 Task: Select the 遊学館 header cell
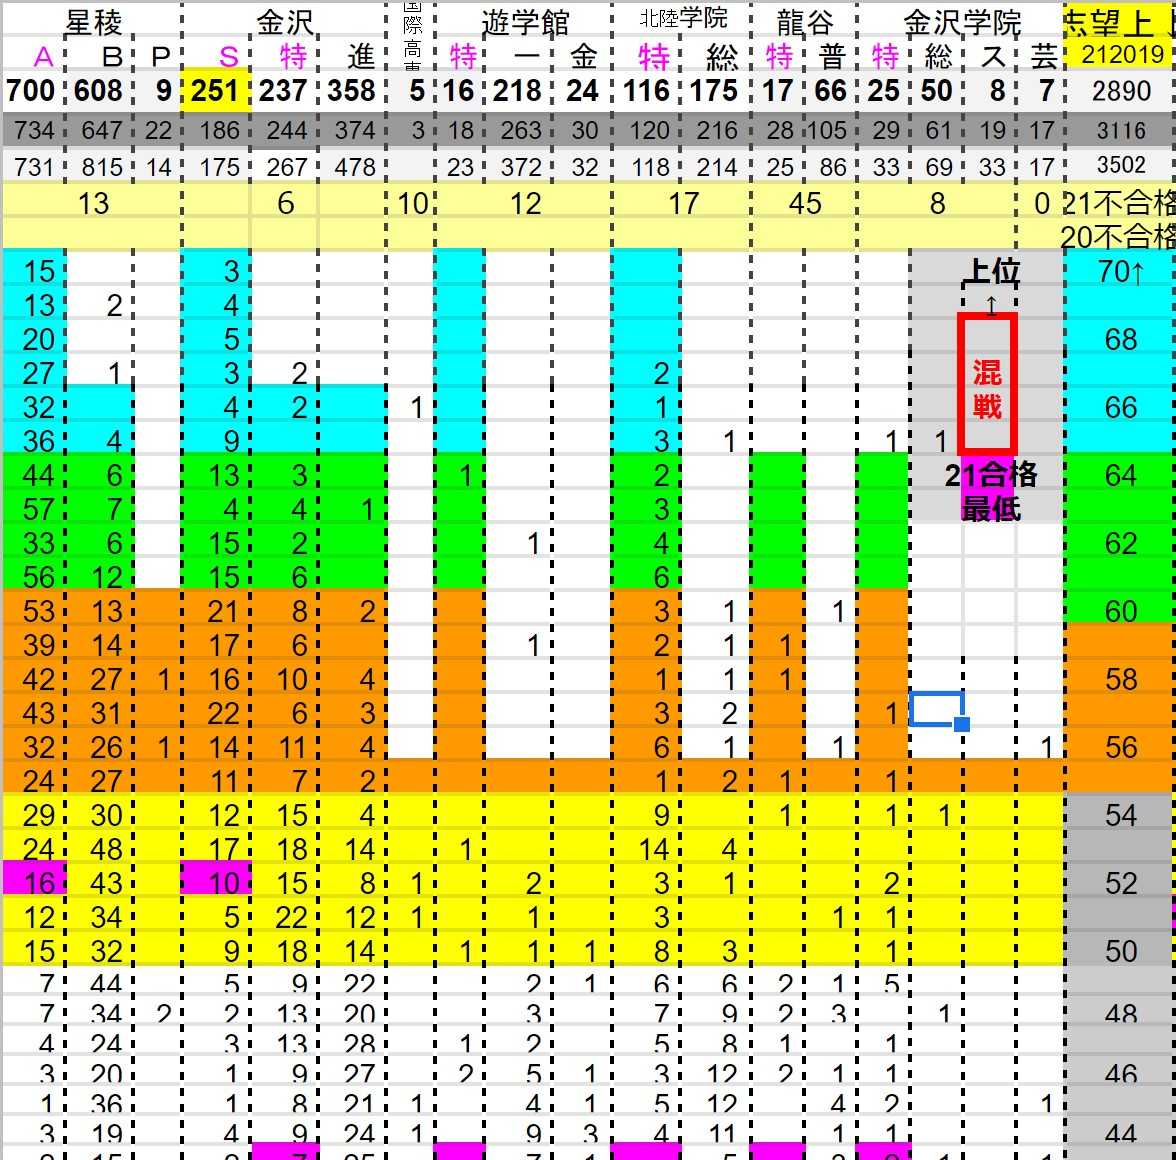coord(525,21)
